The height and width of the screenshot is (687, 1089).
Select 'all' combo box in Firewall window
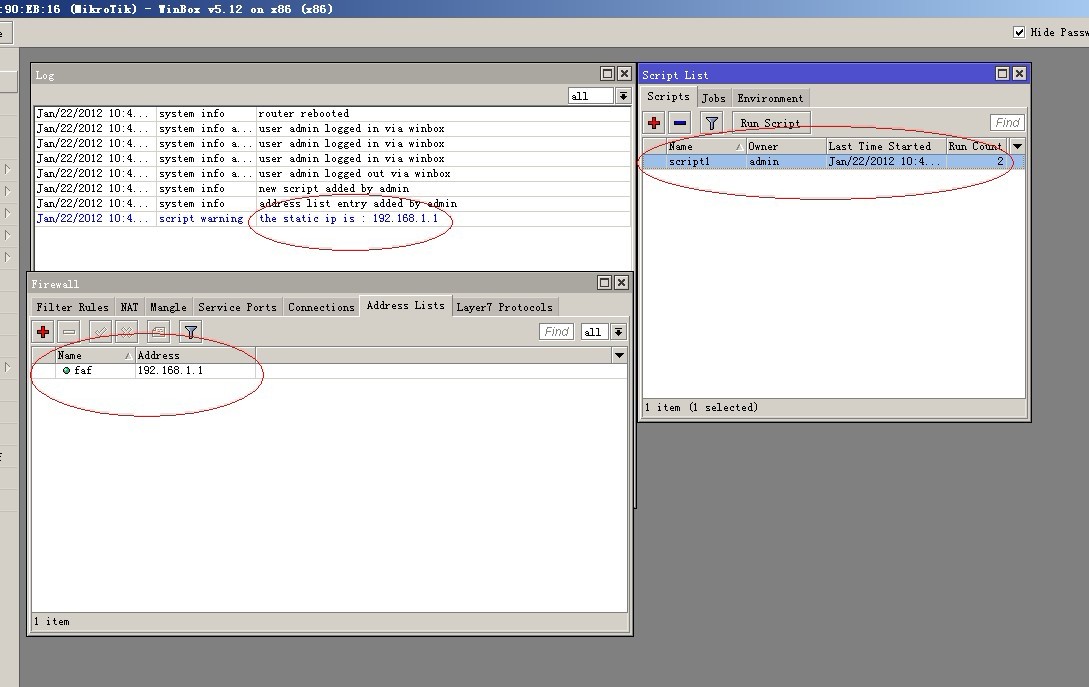(x=595, y=331)
